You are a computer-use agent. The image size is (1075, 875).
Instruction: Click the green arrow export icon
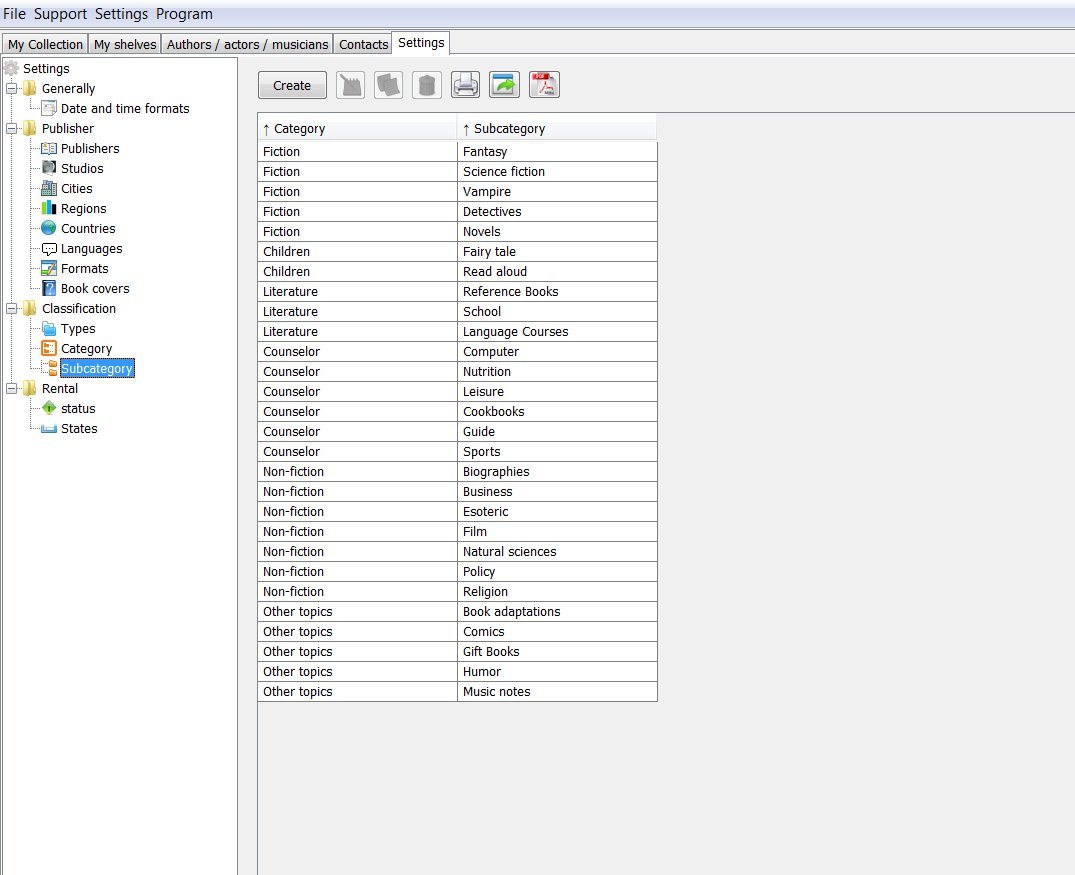click(x=505, y=85)
